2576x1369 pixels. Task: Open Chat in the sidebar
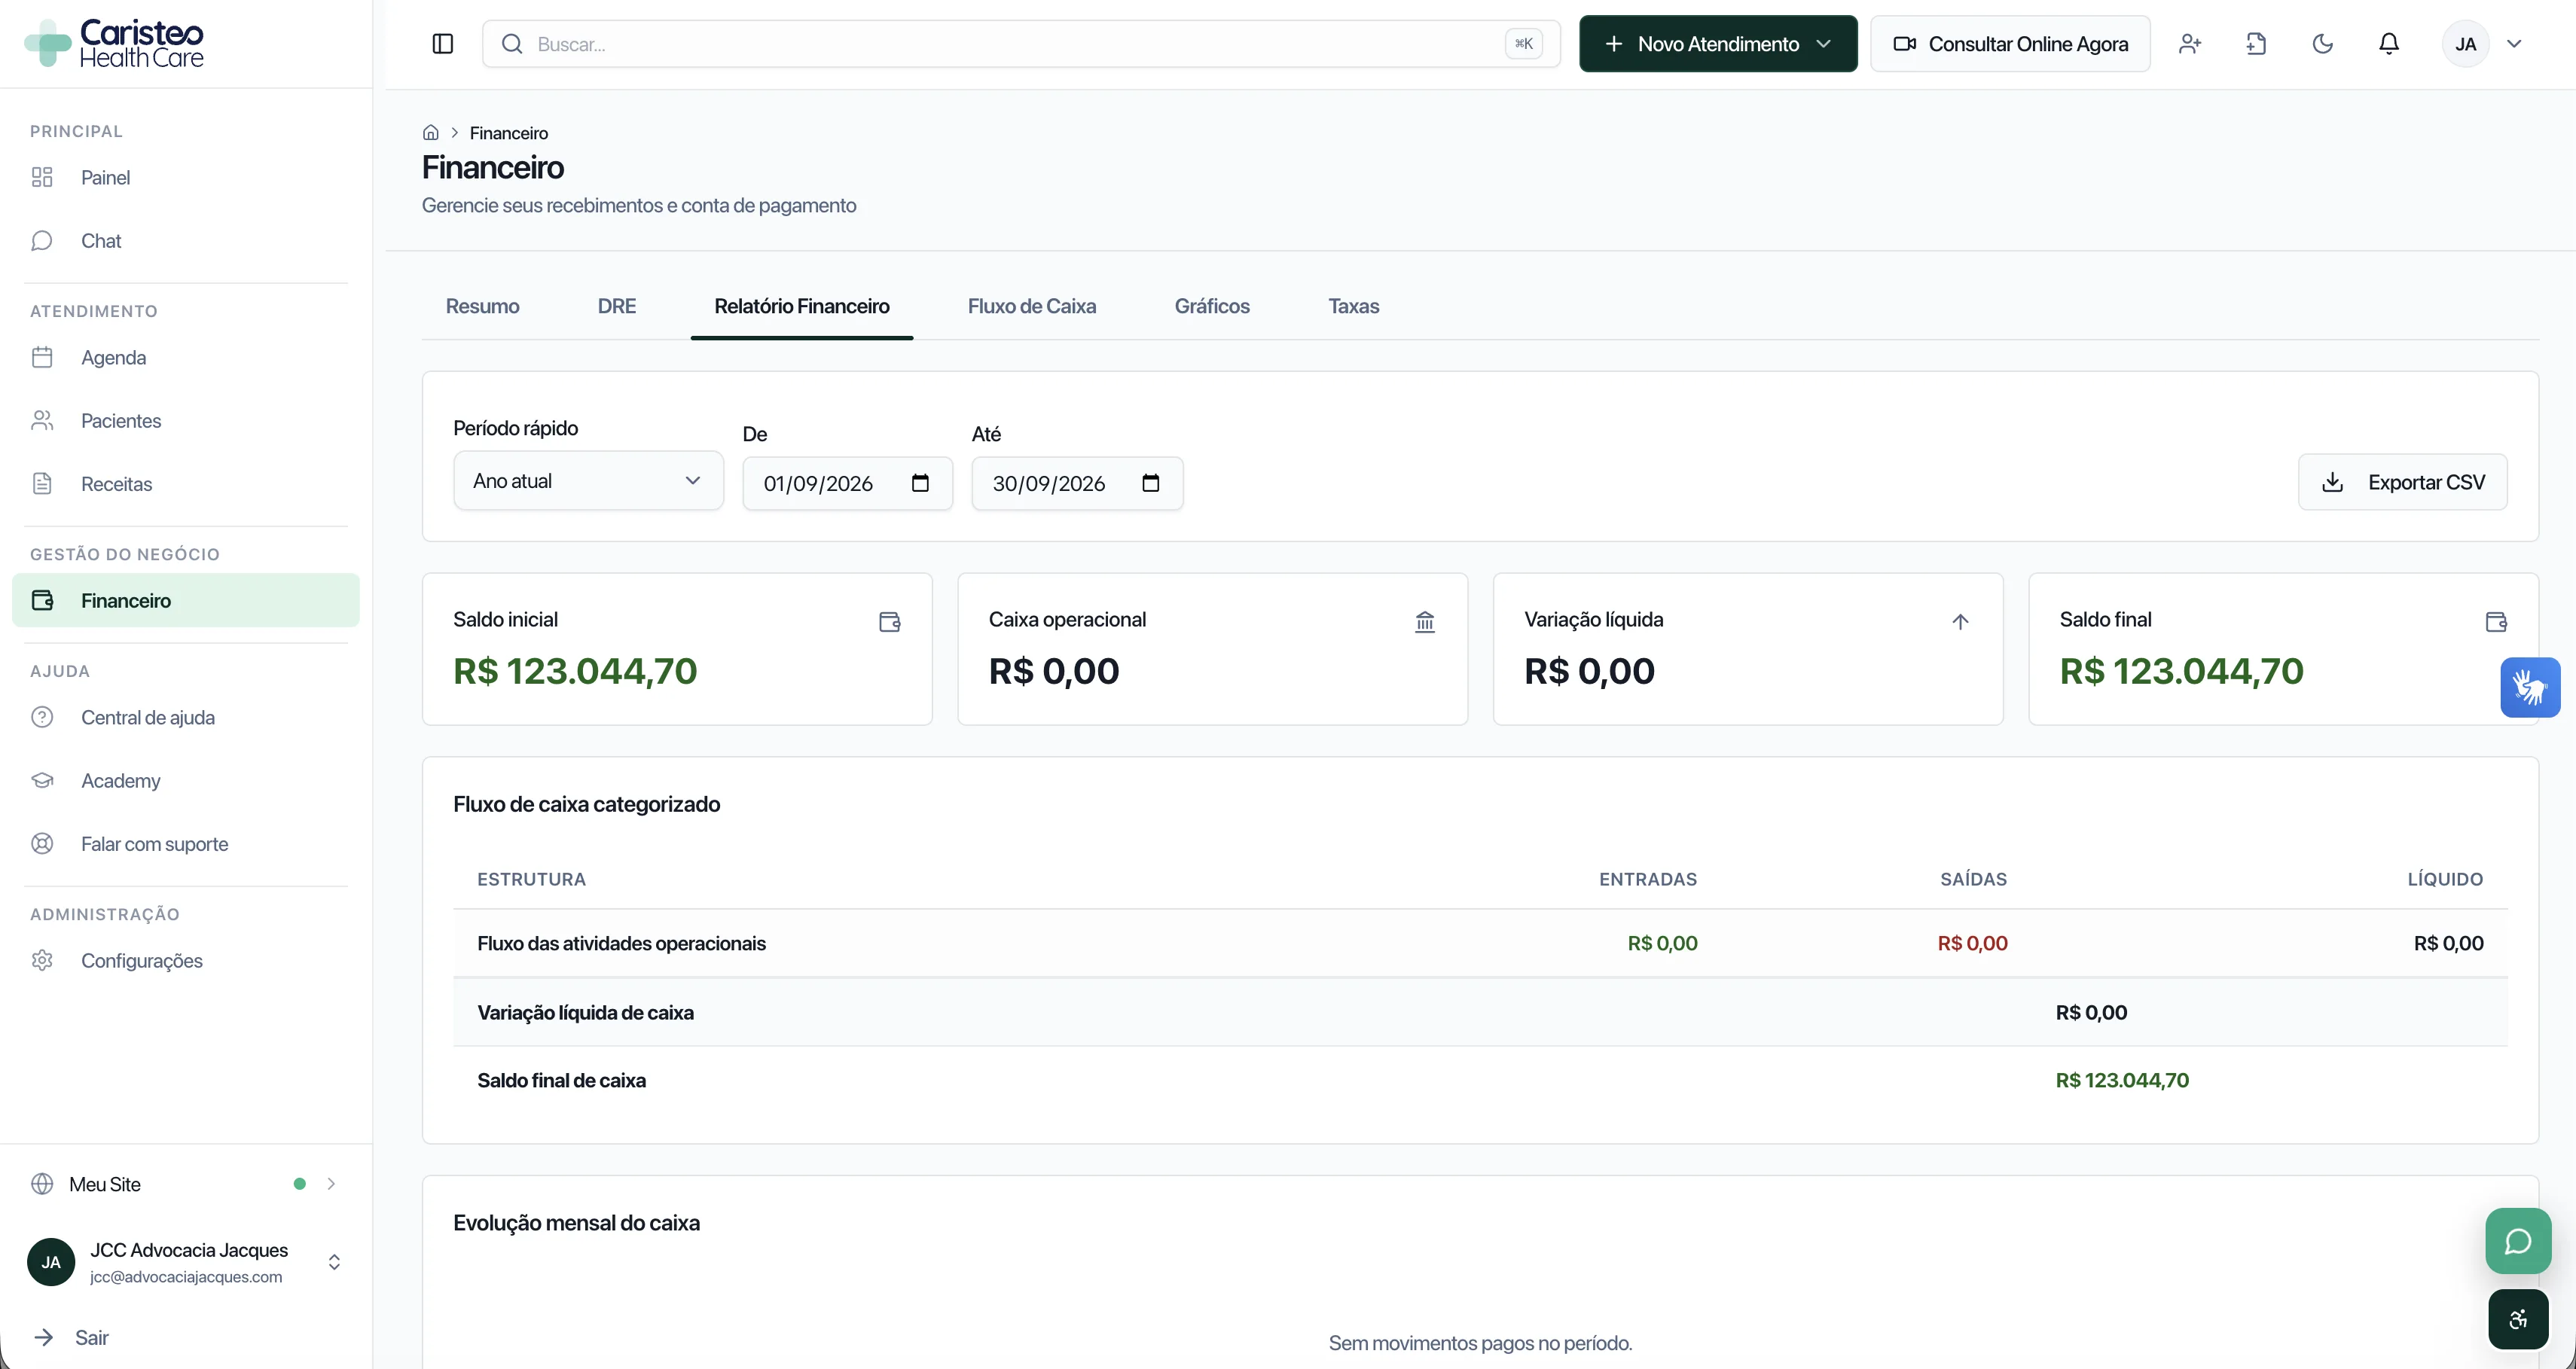(186, 241)
